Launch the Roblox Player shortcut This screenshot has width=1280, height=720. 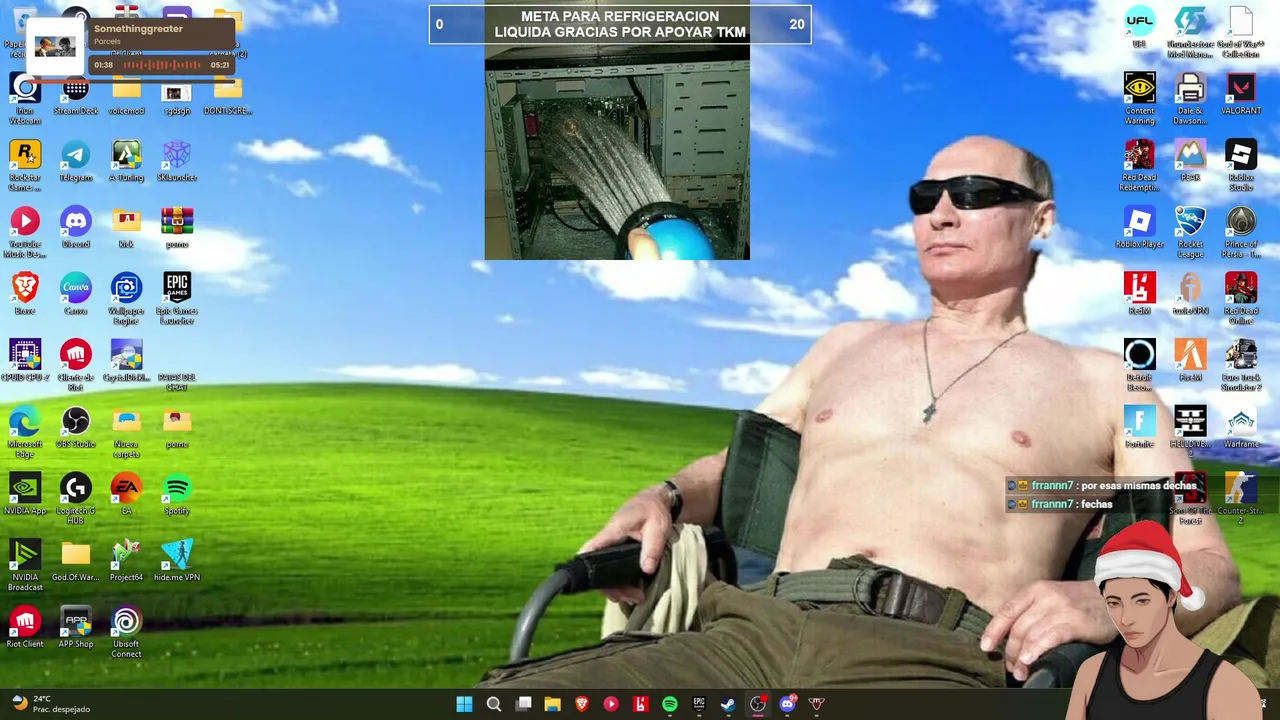(1139, 228)
